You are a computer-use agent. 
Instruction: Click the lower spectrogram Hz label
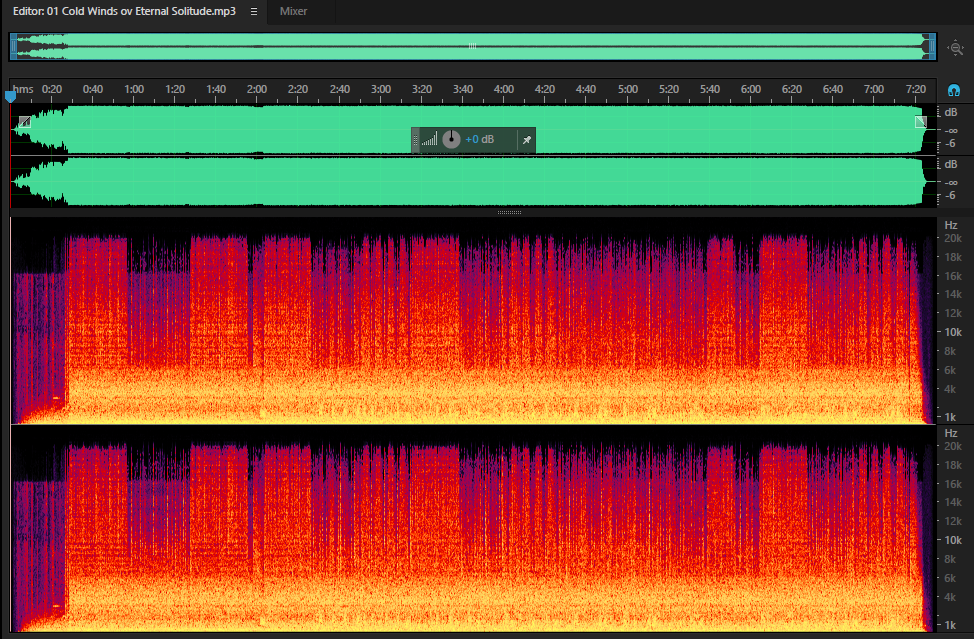point(951,433)
